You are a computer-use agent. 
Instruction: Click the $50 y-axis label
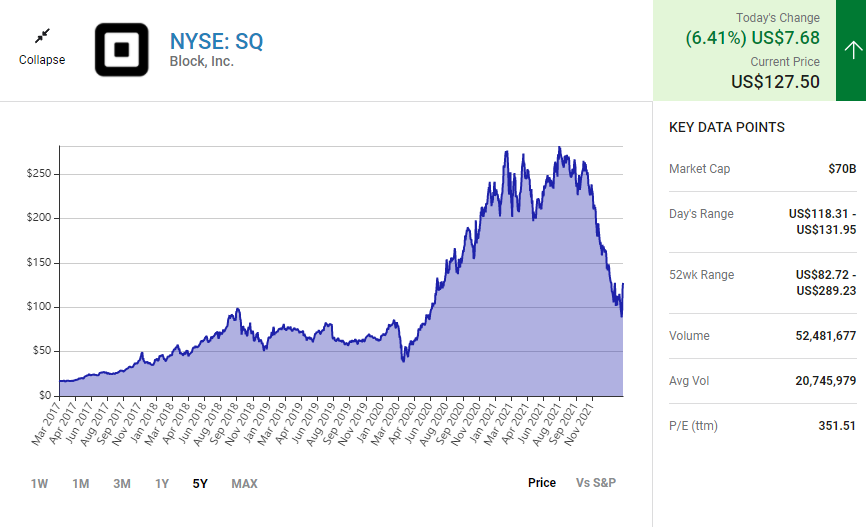coord(42,351)
